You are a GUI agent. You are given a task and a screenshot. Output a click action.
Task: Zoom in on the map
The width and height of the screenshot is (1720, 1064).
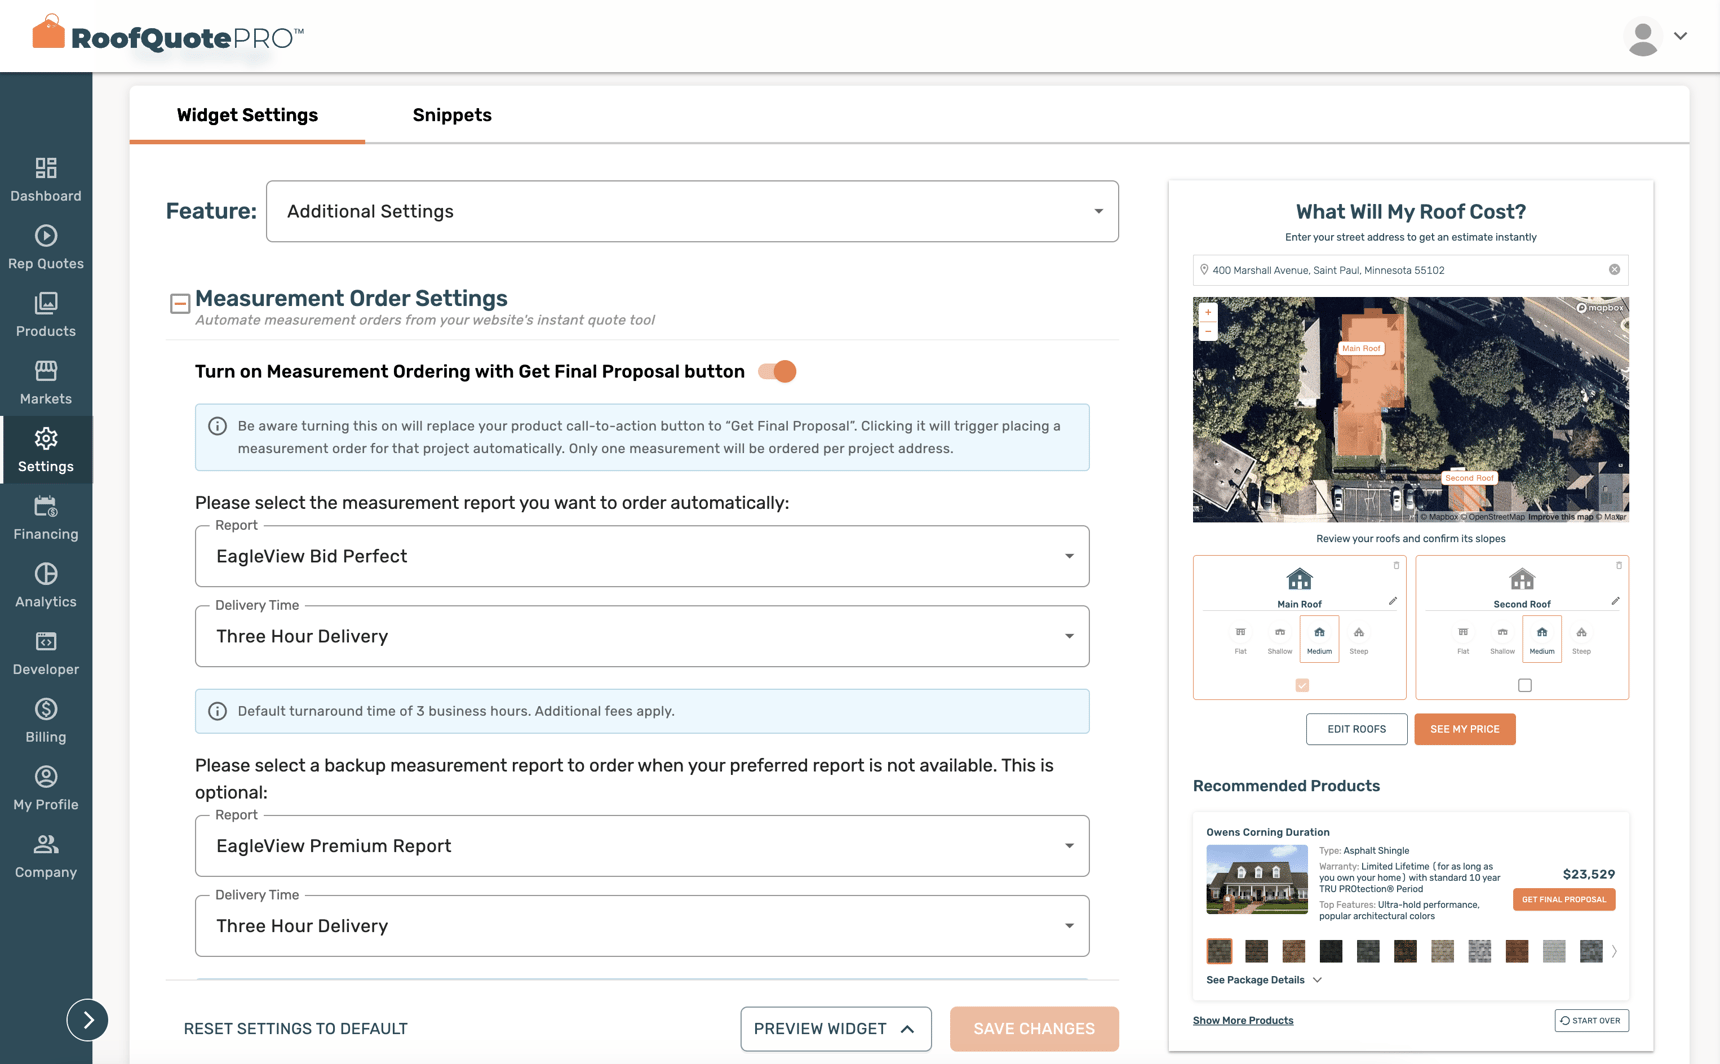pos(1208,312)
